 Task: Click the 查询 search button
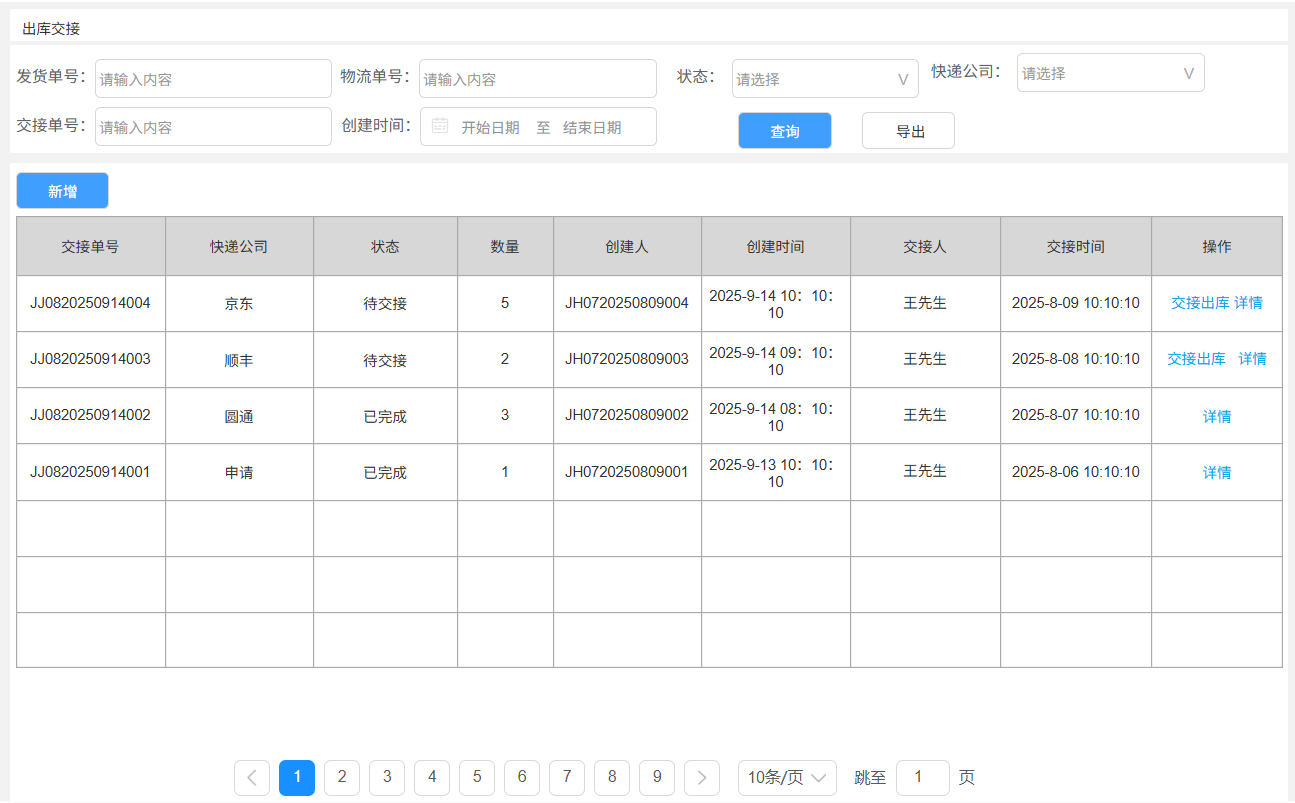[x=785, y=131]
